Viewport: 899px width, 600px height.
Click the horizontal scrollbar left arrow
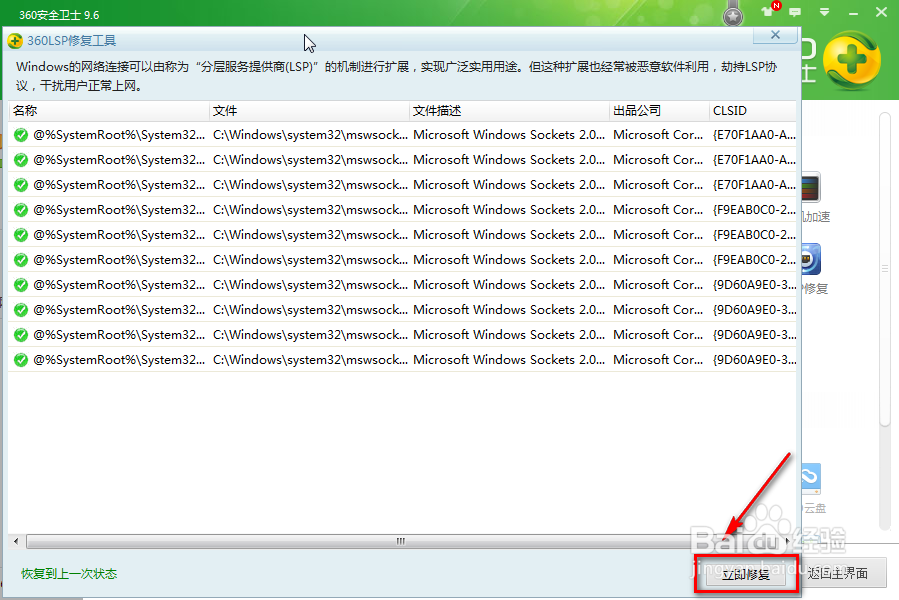click(x=16, y=541)
